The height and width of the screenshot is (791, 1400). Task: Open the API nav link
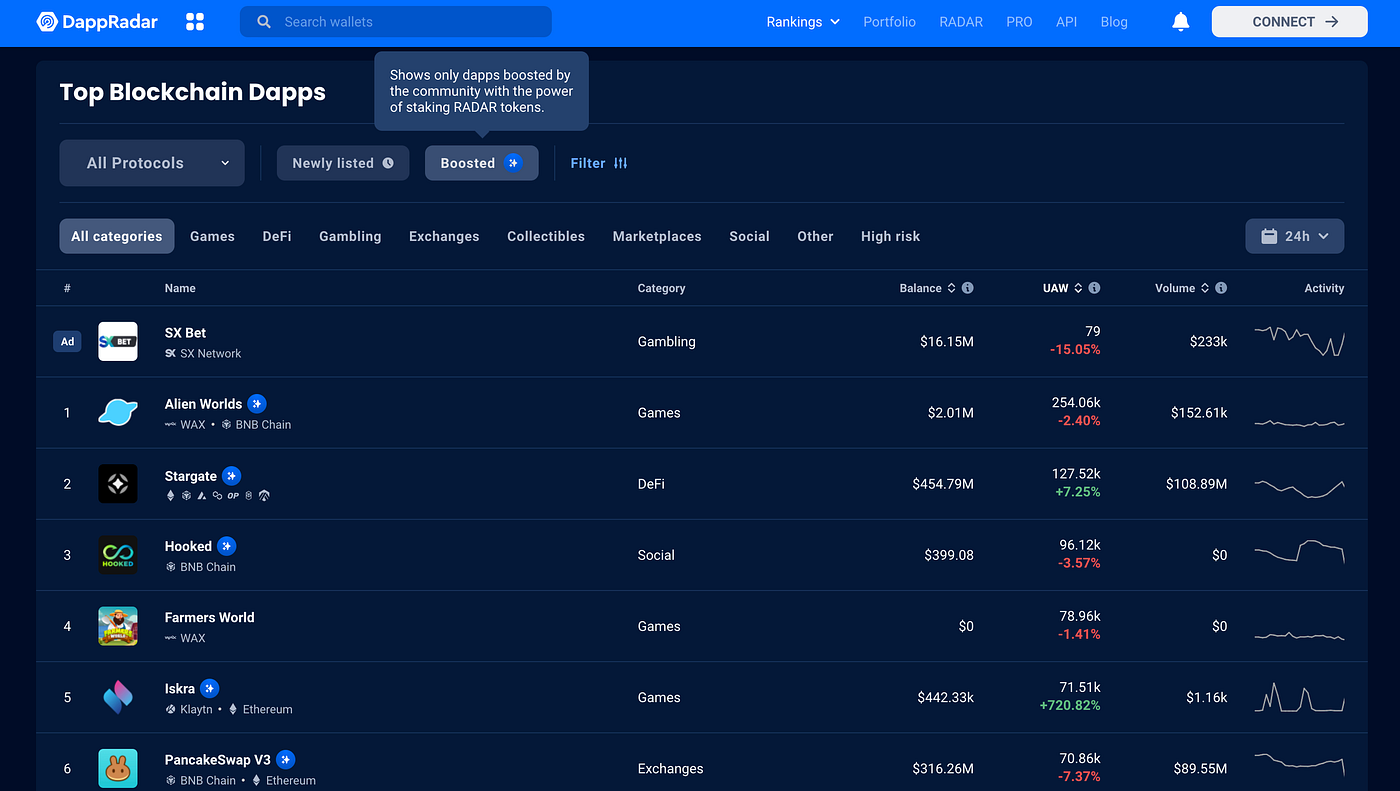pos(1066,22)
